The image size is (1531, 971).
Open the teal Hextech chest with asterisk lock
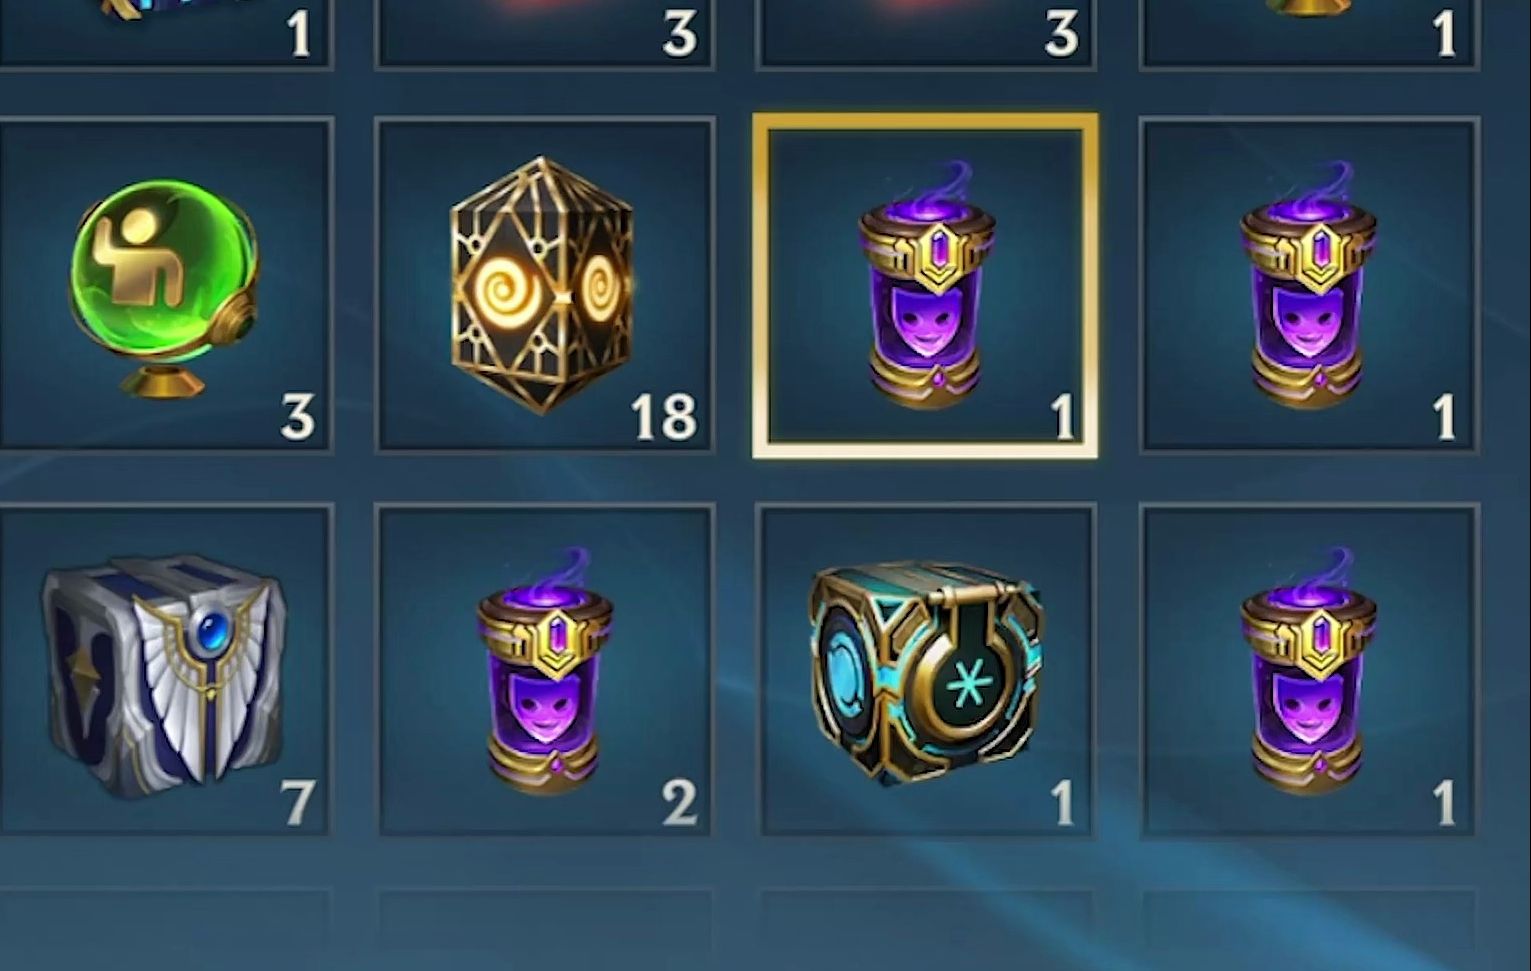[x=925, y=670]
